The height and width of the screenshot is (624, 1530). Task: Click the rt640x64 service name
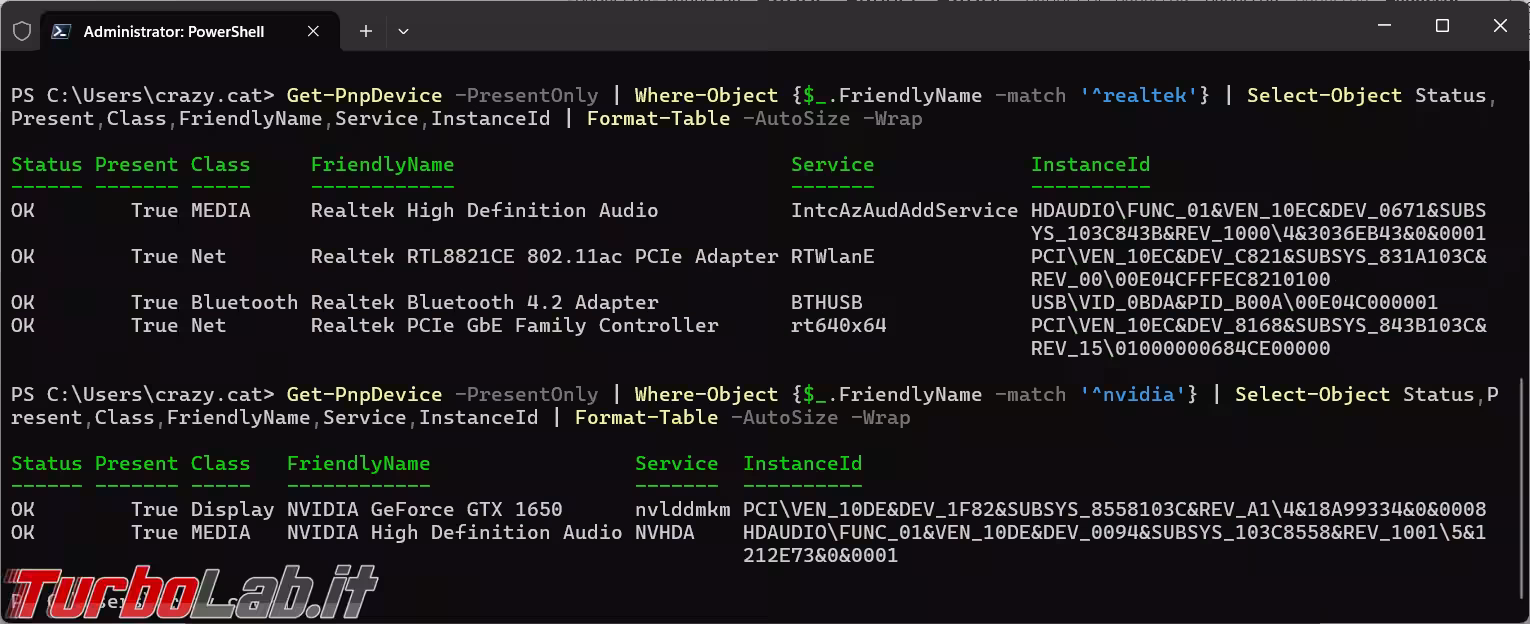coord(838,325)
